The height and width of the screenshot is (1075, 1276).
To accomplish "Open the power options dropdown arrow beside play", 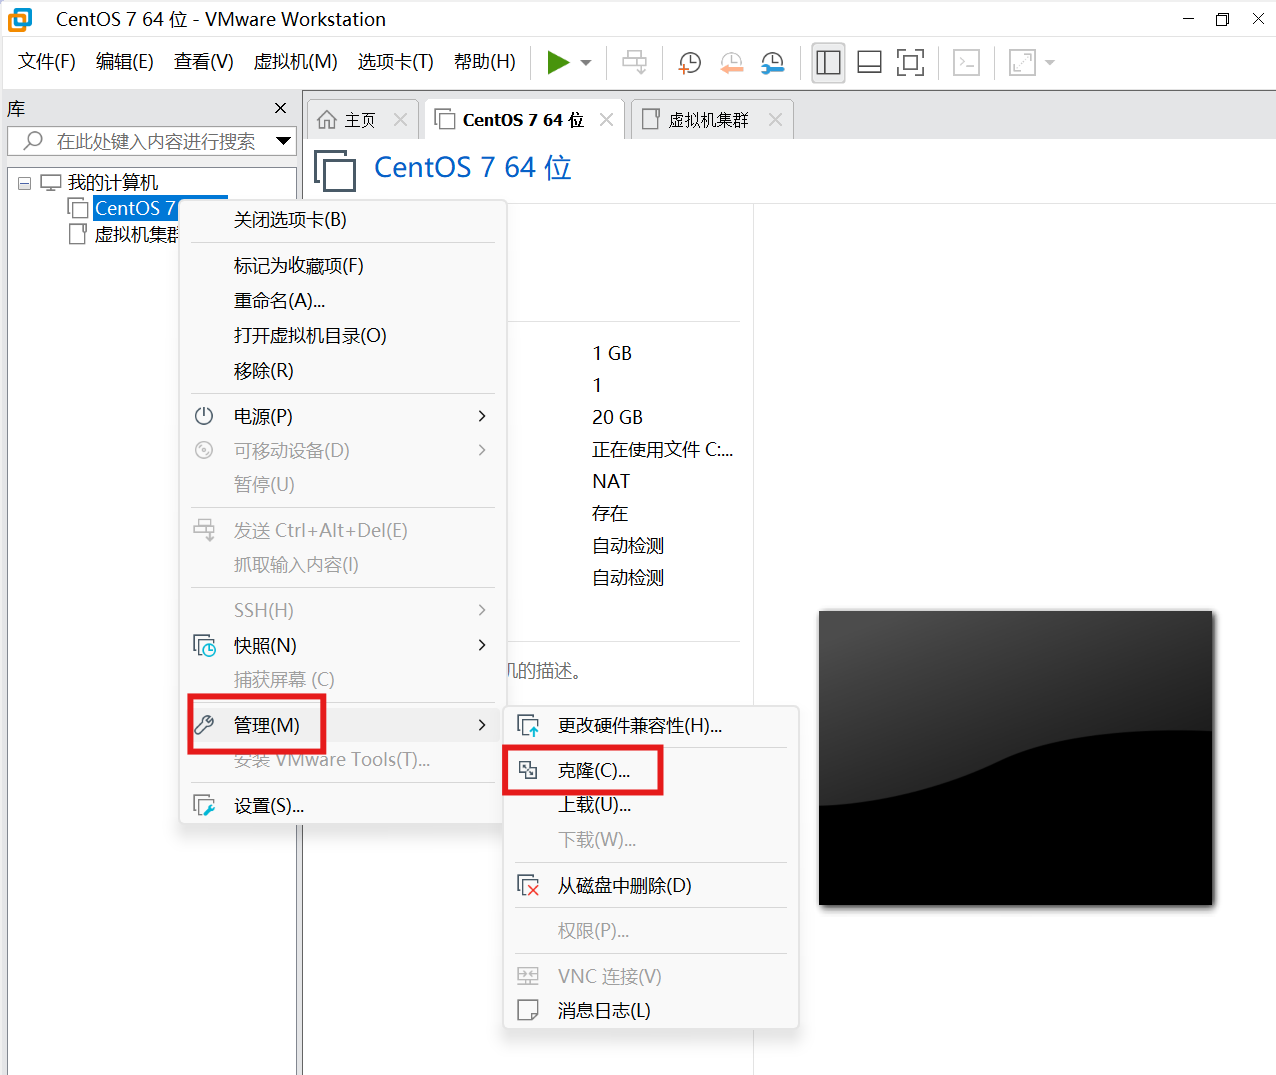I will click(586, 63).
